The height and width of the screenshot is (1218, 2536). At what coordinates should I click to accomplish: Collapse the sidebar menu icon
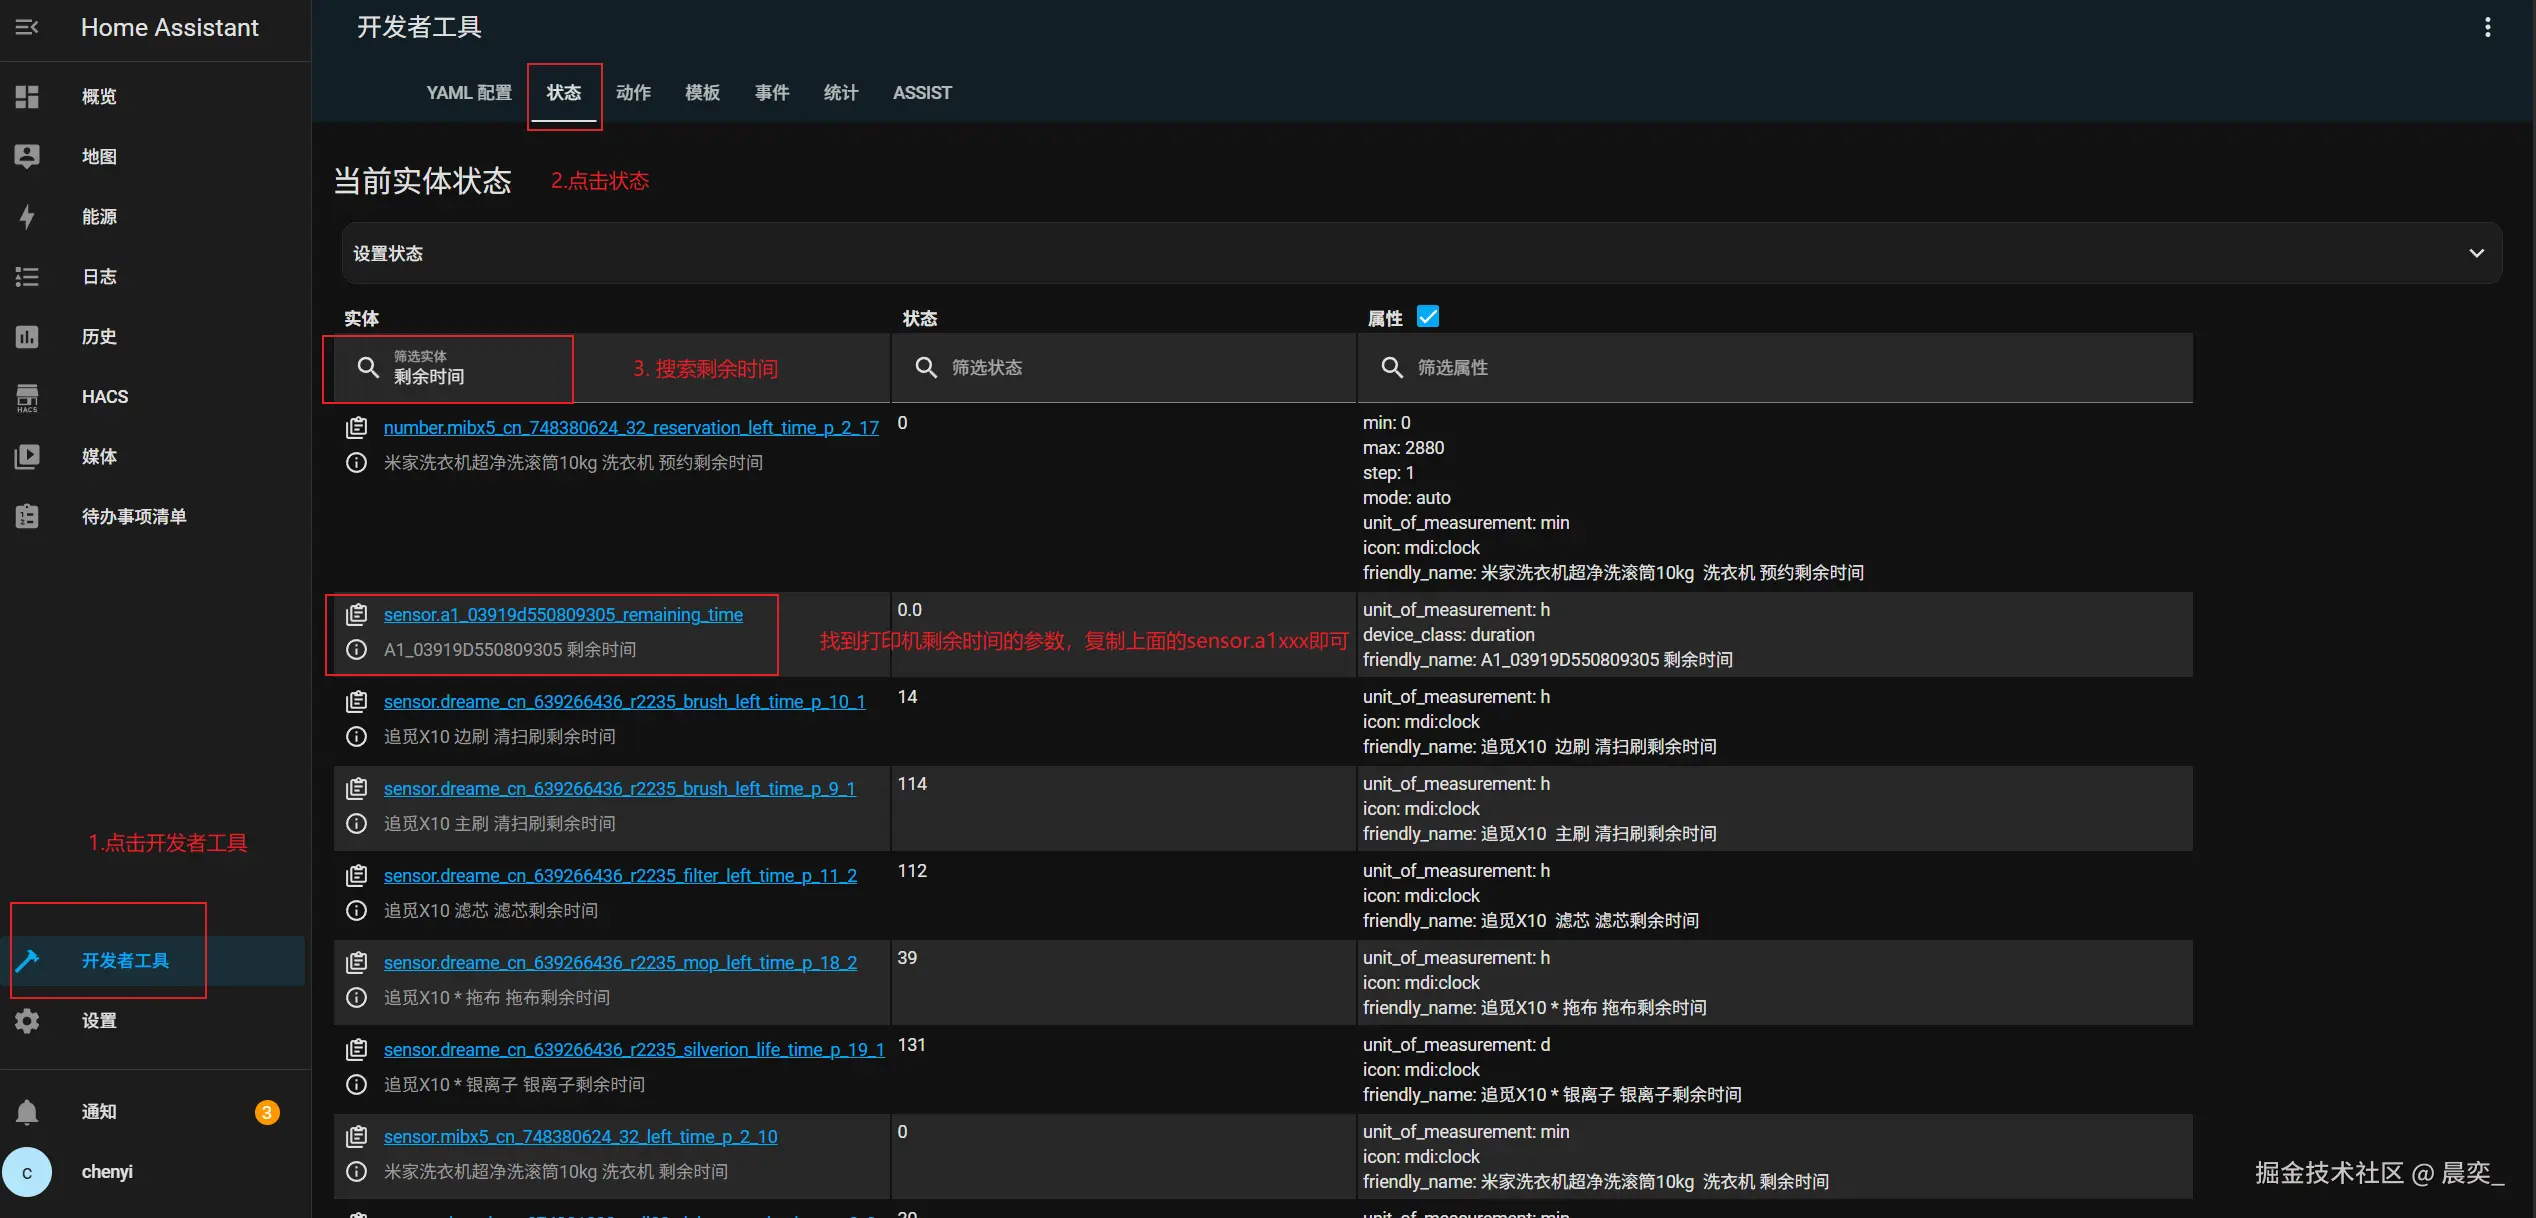click(x=27, y=27)
